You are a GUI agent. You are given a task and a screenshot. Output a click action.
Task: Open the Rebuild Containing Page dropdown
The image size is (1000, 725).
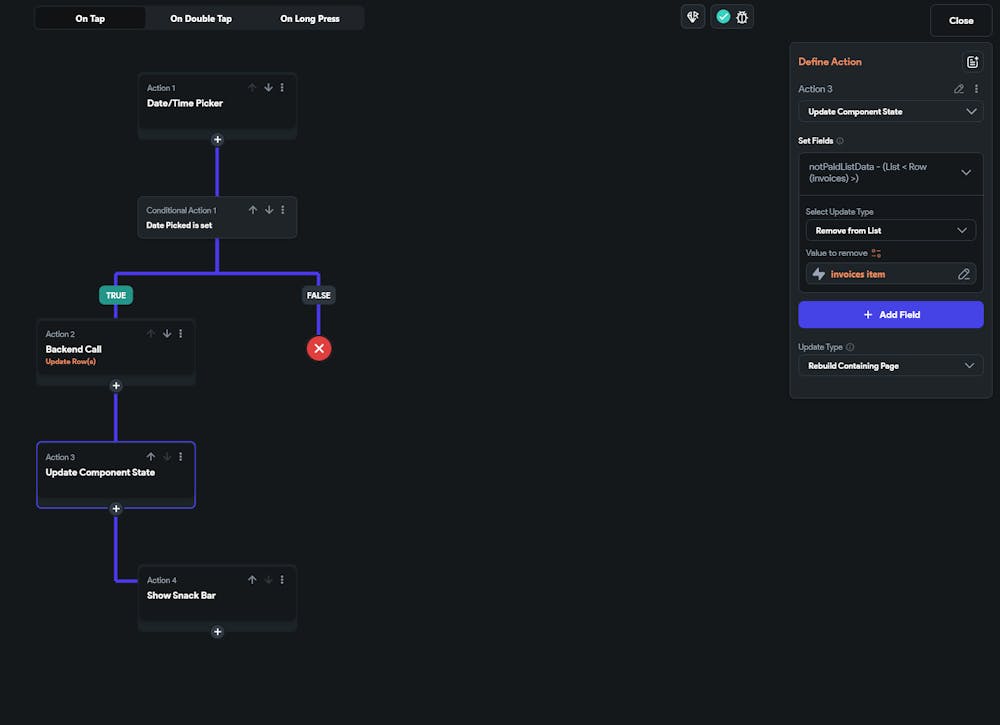point(890,366)
